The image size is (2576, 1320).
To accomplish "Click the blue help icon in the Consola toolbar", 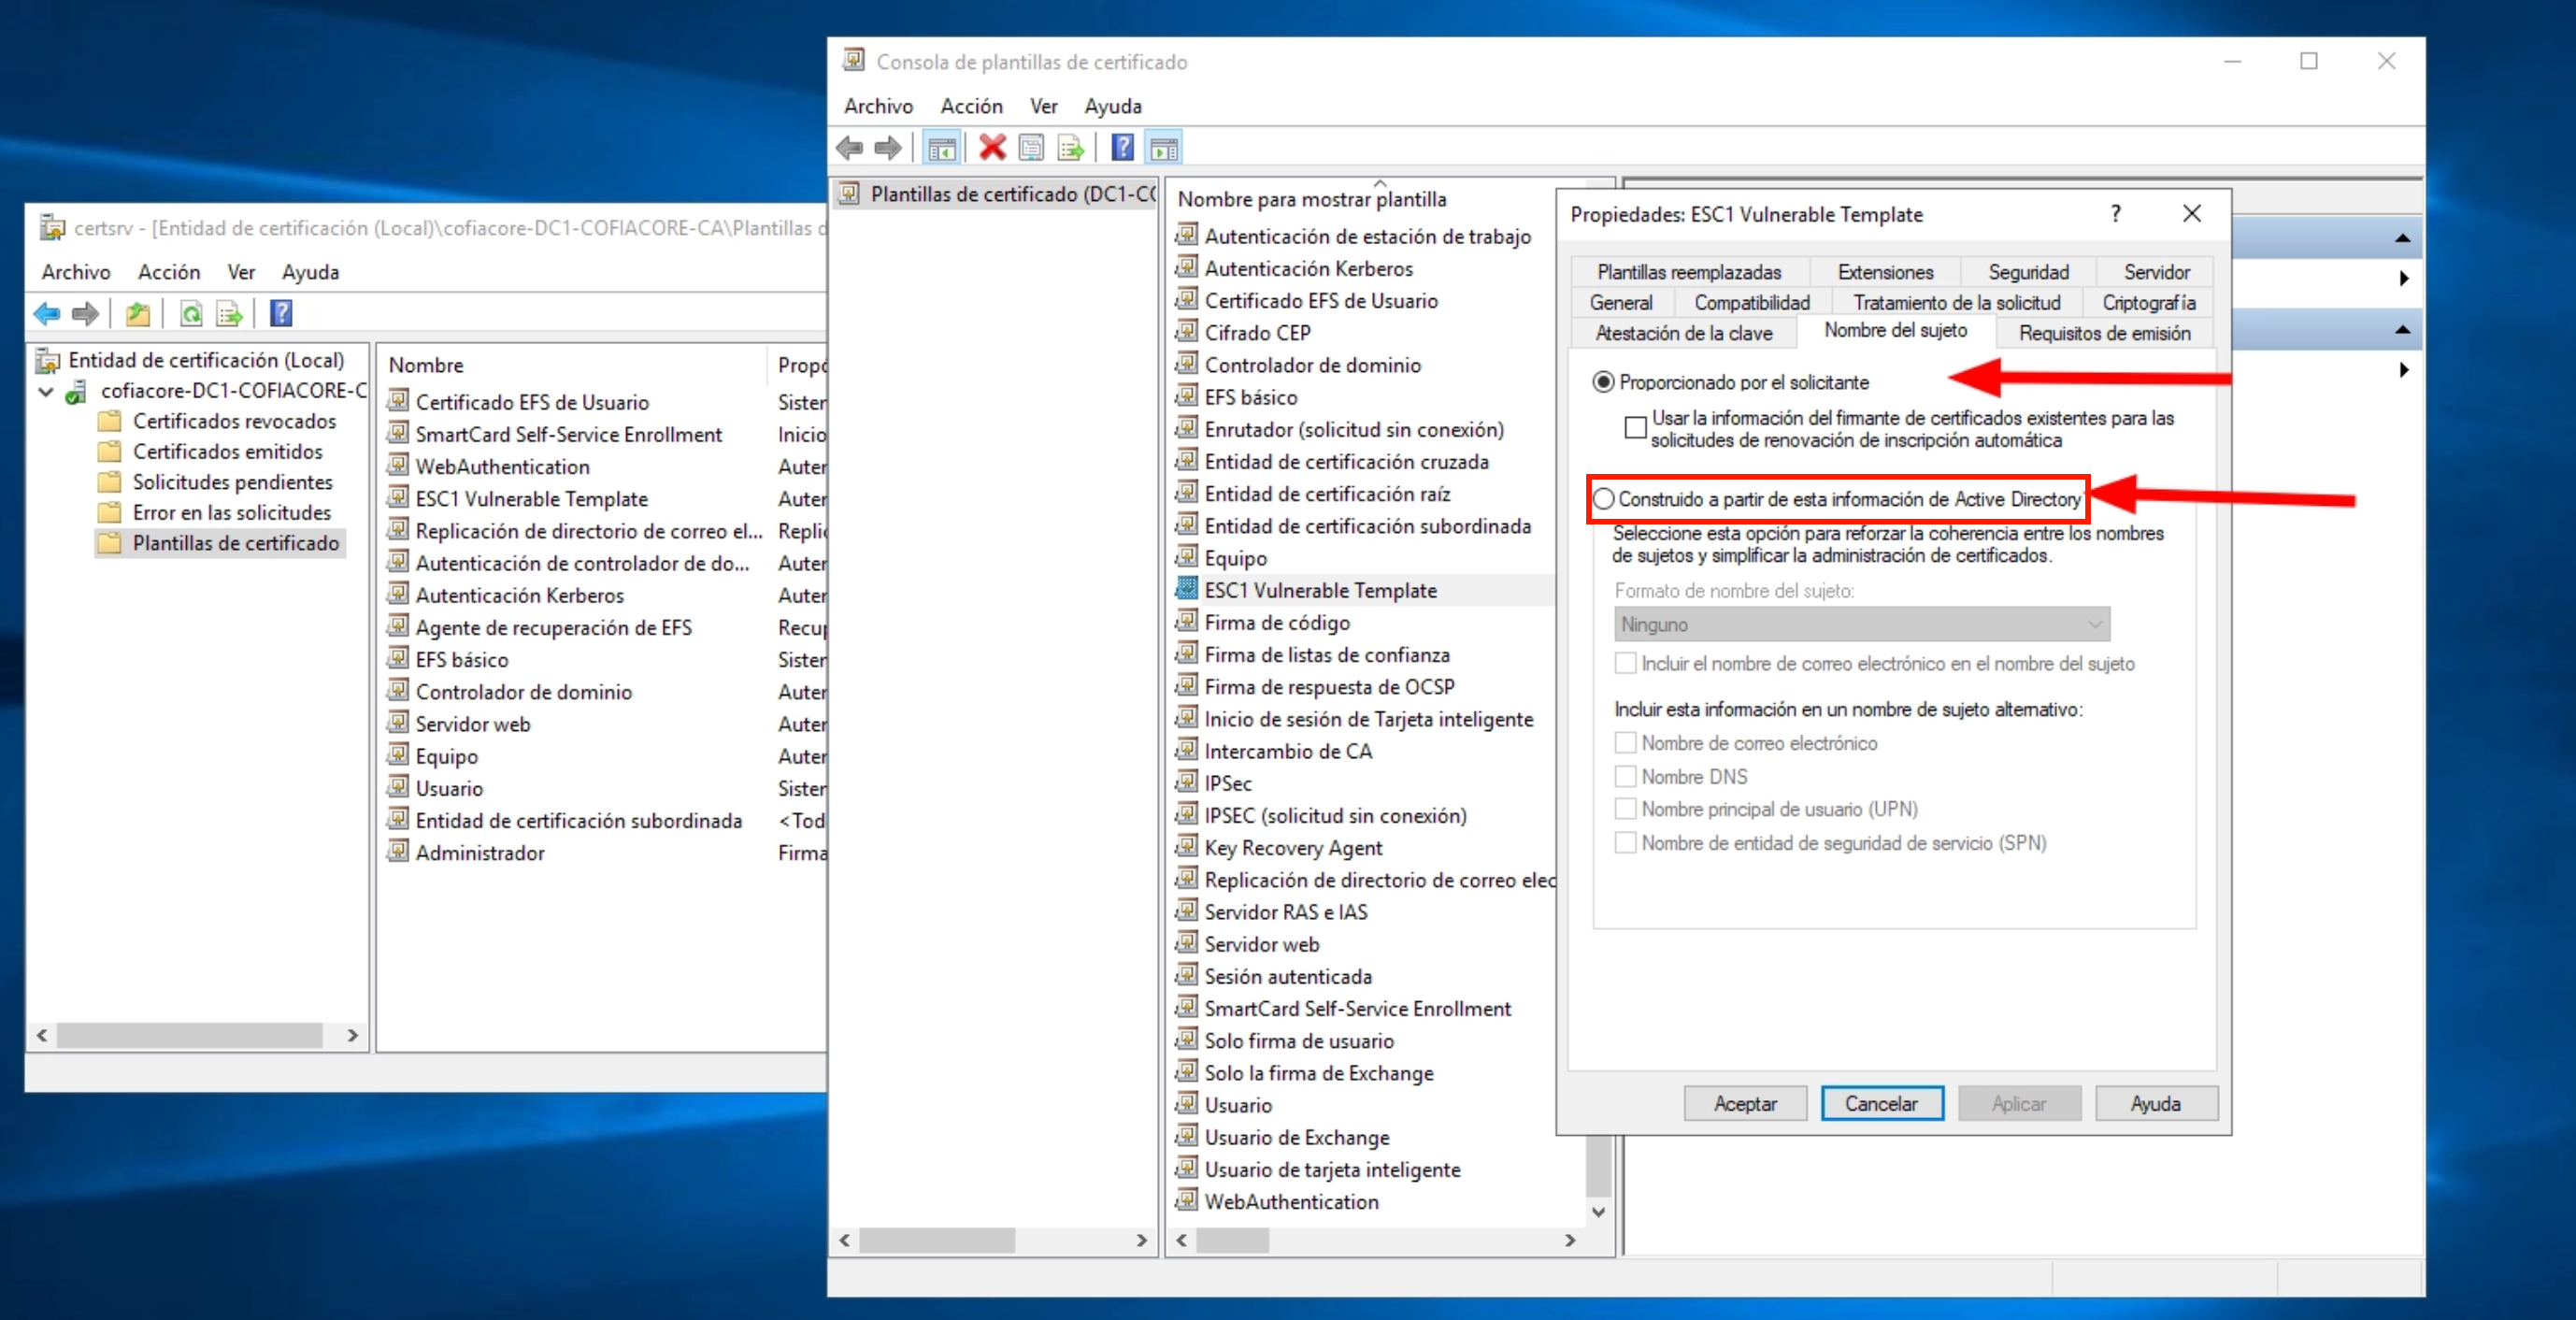I will [x=1123, y=148].
